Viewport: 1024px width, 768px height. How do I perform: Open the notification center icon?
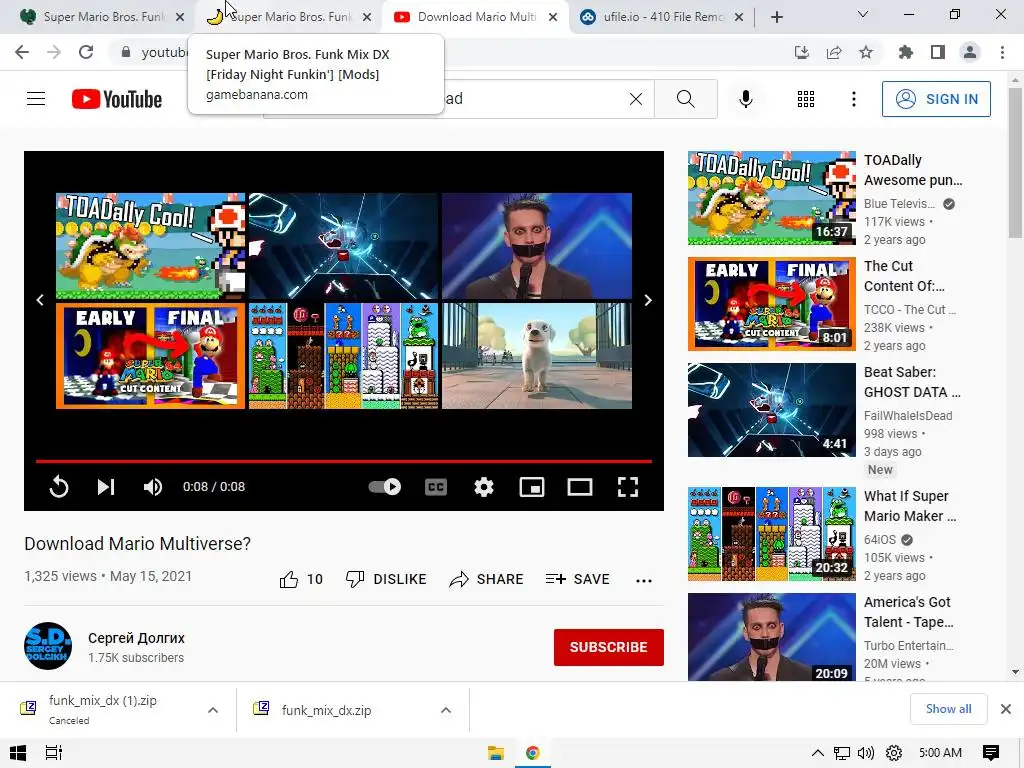(991, 753)
